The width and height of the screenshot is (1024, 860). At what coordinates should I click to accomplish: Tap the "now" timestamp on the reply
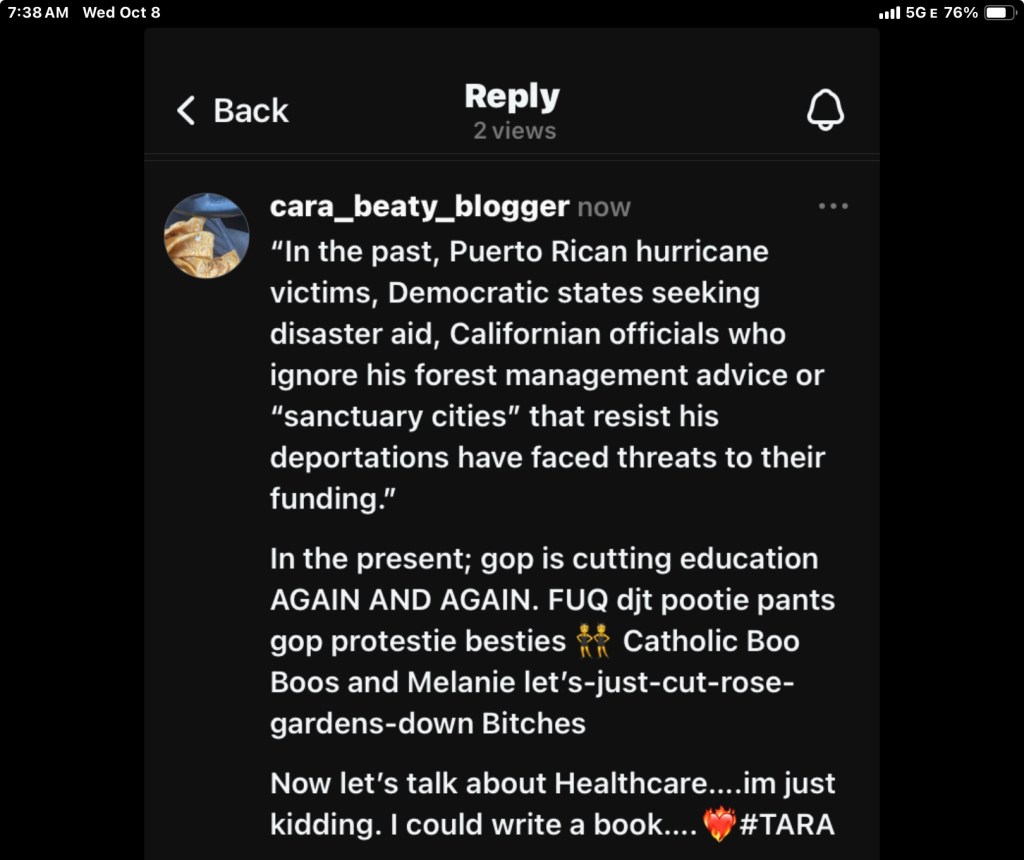[x=604, y=207]
